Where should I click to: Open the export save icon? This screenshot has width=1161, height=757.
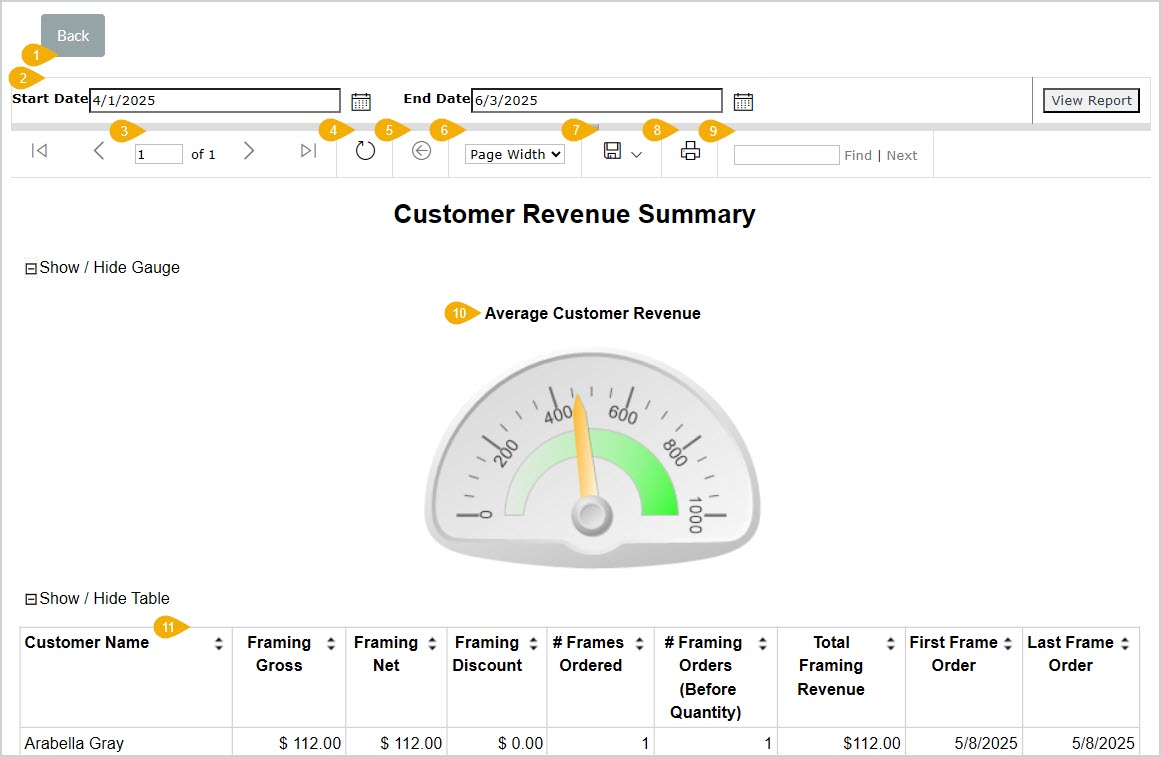coord(612,151)
